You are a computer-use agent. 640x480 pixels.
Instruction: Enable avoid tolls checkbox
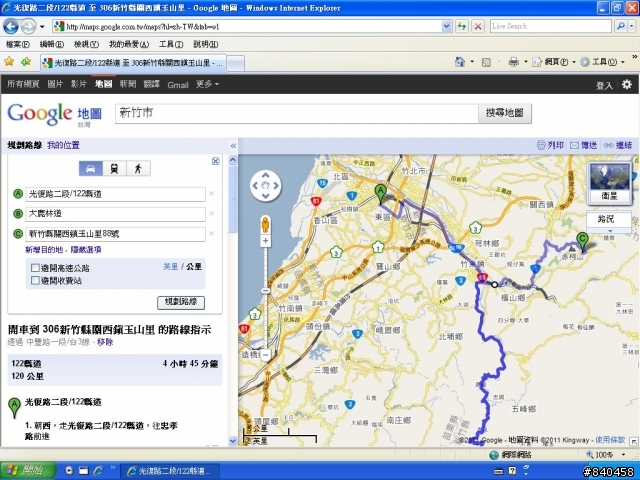click(x=36, y=280)
